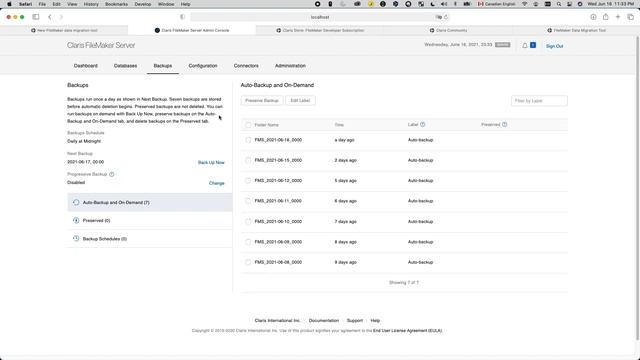Click the Auto-Backup and On-Demand circular icon
The height and width of the screenshot is (360, 640).
(x=76, y=202)
